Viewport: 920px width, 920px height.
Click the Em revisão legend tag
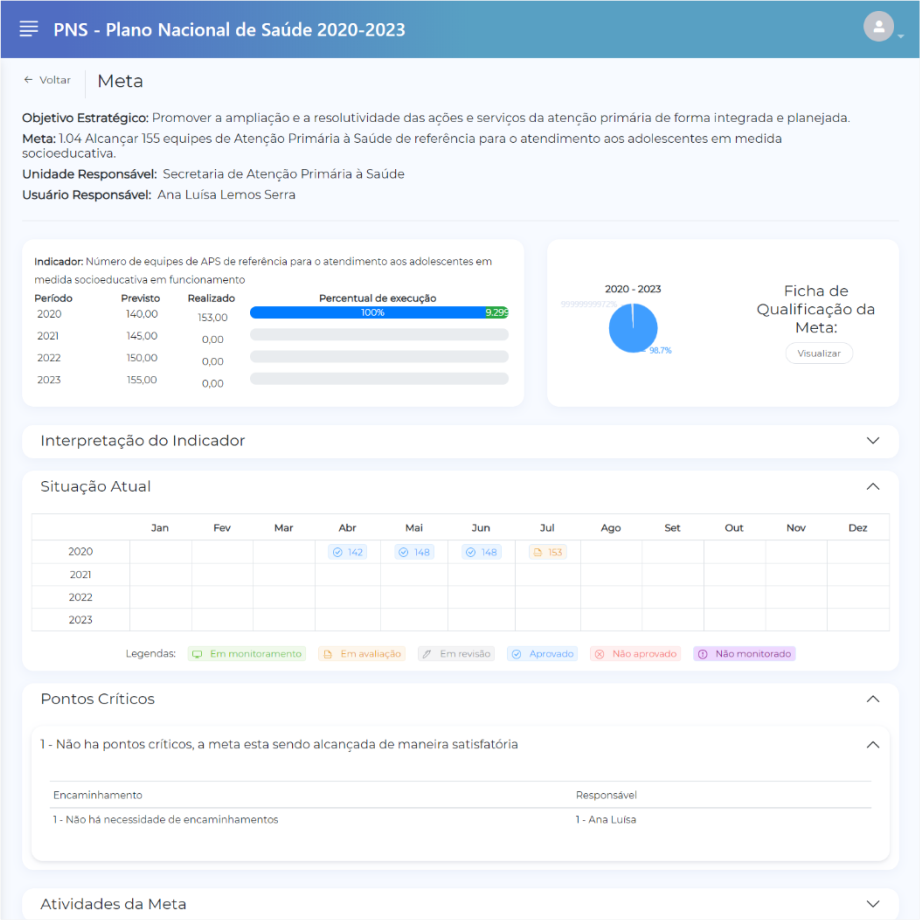tap(456, 654)
